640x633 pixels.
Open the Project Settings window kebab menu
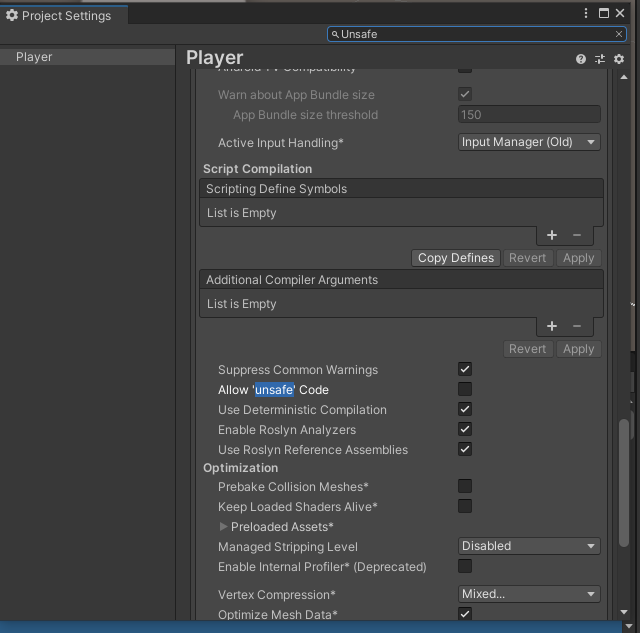pos(586,13)
